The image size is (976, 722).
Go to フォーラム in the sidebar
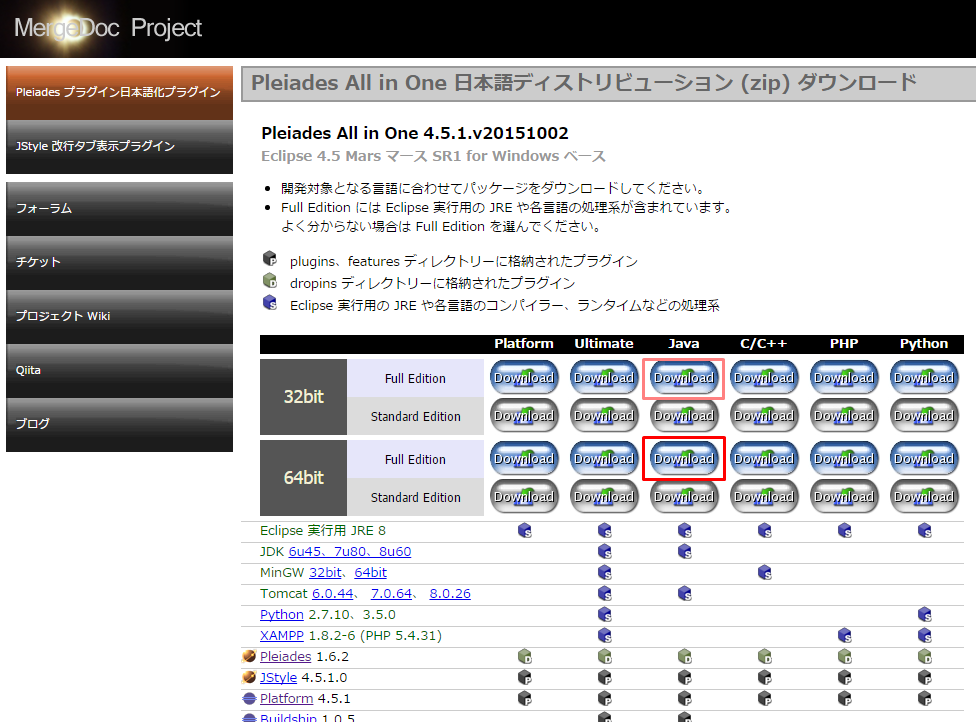pos(119,209)
